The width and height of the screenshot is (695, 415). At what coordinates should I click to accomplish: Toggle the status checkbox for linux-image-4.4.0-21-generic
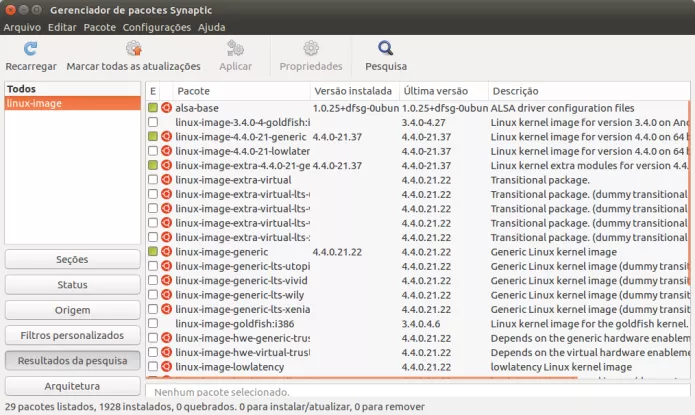tap(153, 136)
